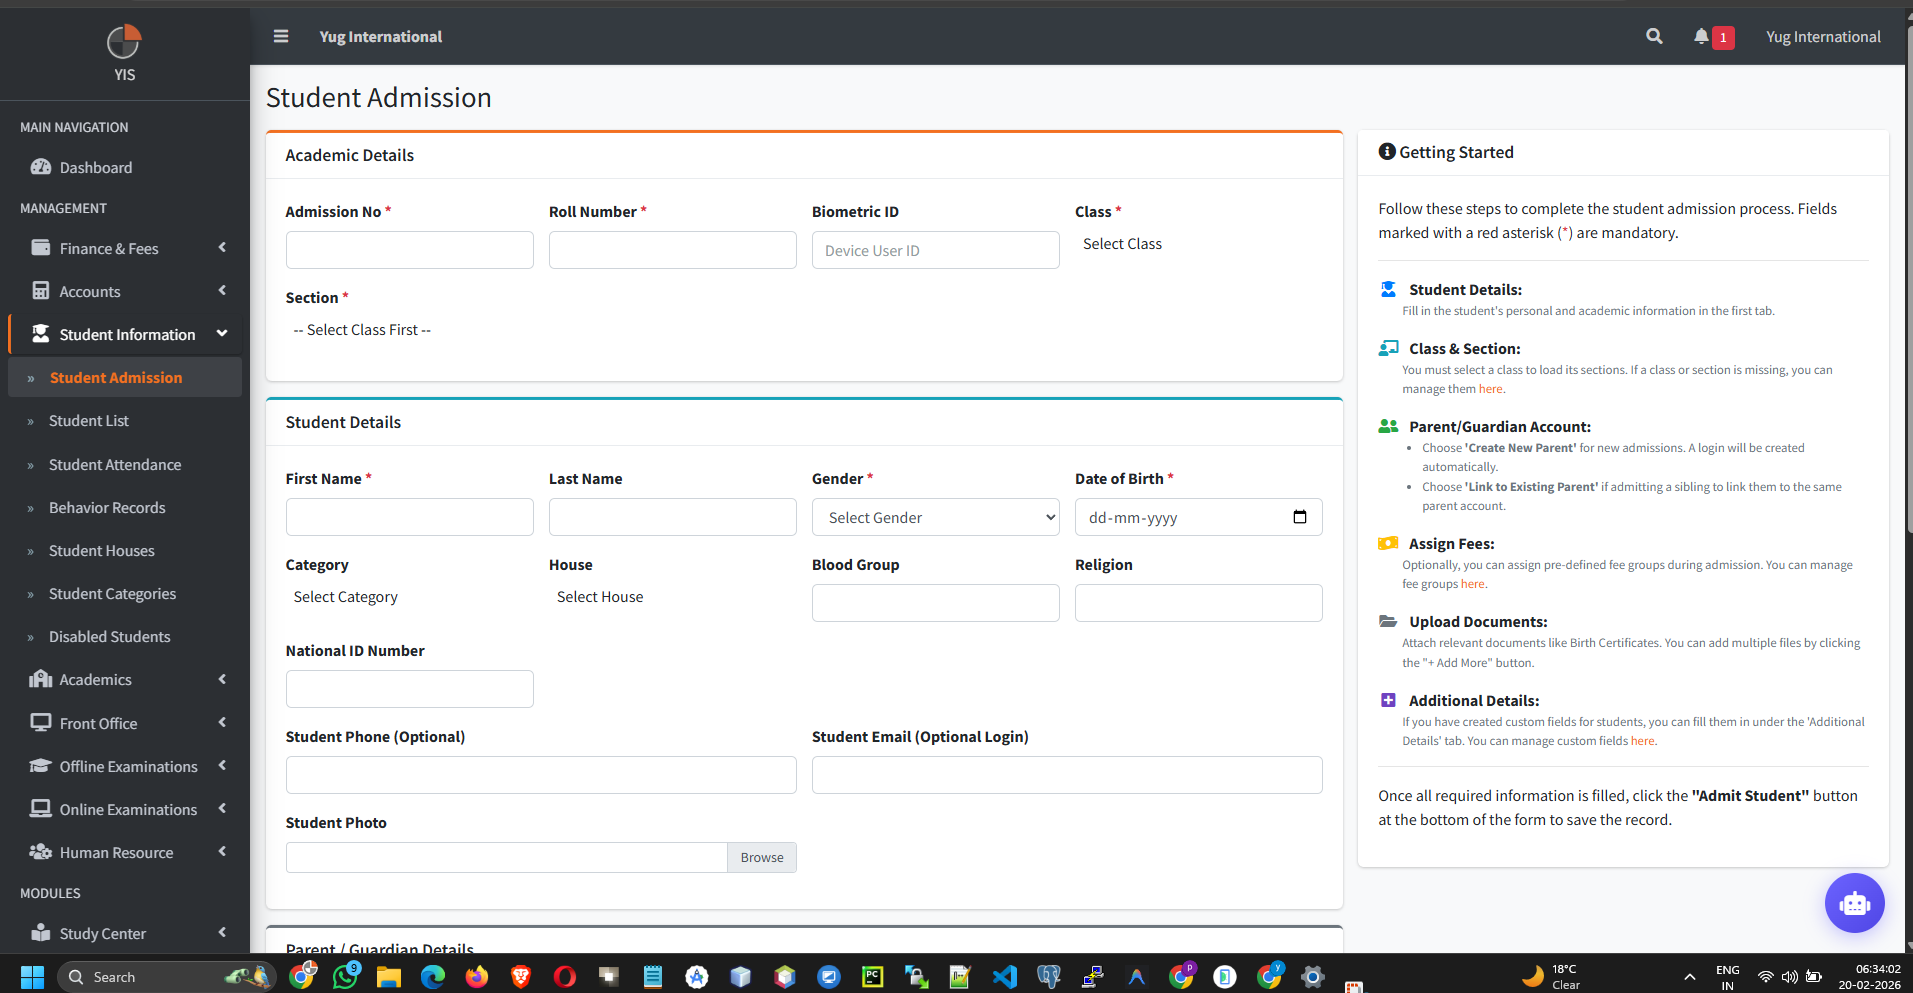Open the Select Gender dropdown
1913x993 pixels.
click(x=934, y=517)
